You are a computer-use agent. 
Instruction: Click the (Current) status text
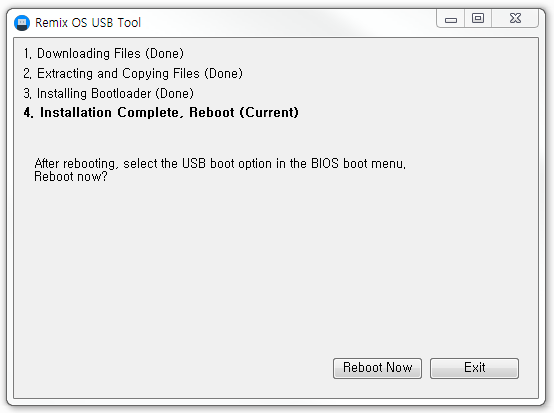click(x=269, y=112)
